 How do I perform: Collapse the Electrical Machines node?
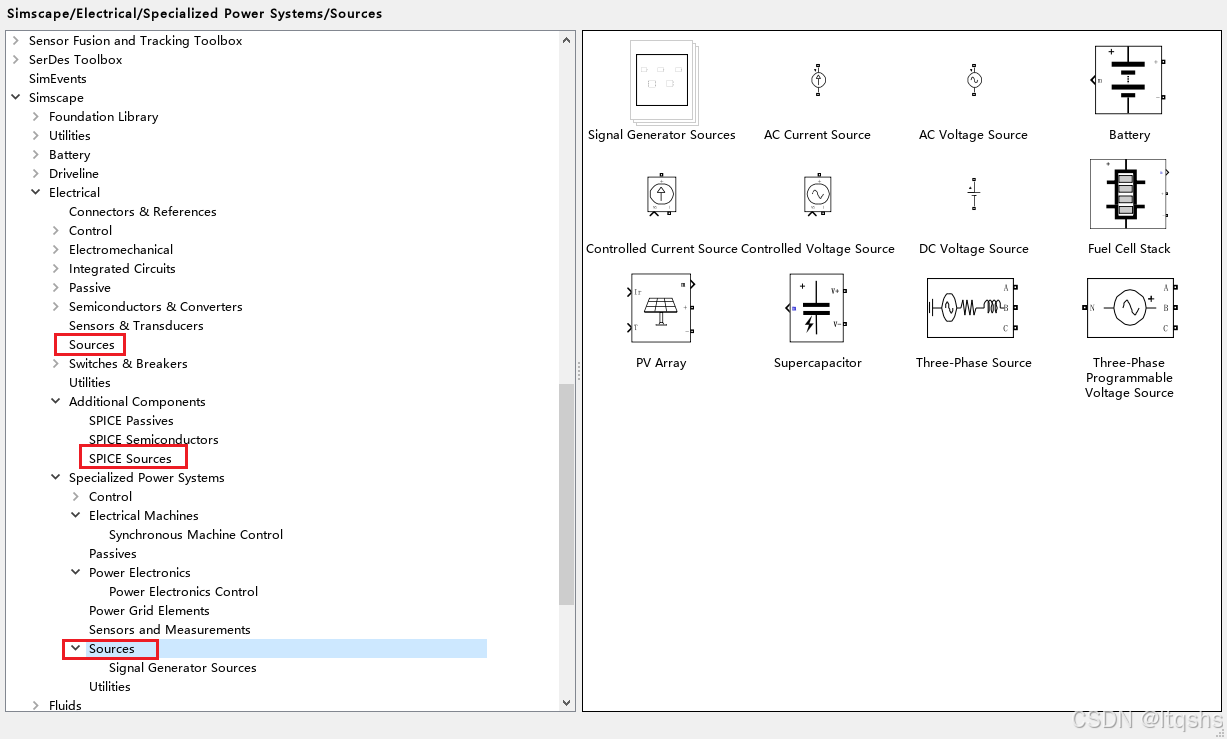tap(75, 516)
